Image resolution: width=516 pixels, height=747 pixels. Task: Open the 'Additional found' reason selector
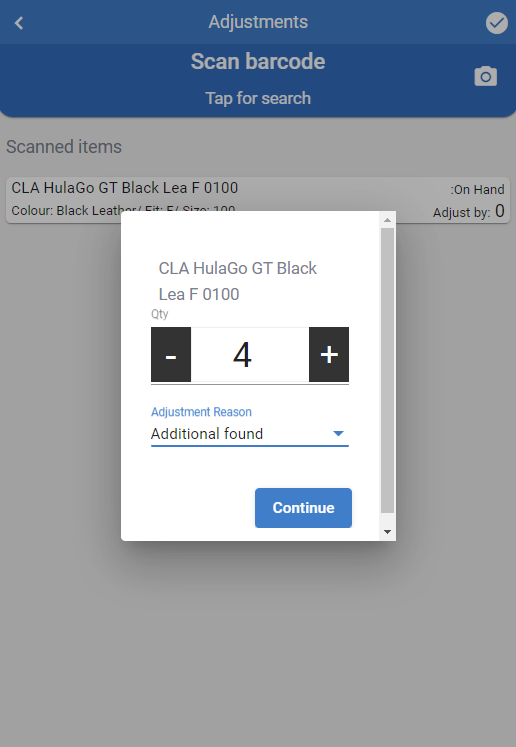(250, 434)
